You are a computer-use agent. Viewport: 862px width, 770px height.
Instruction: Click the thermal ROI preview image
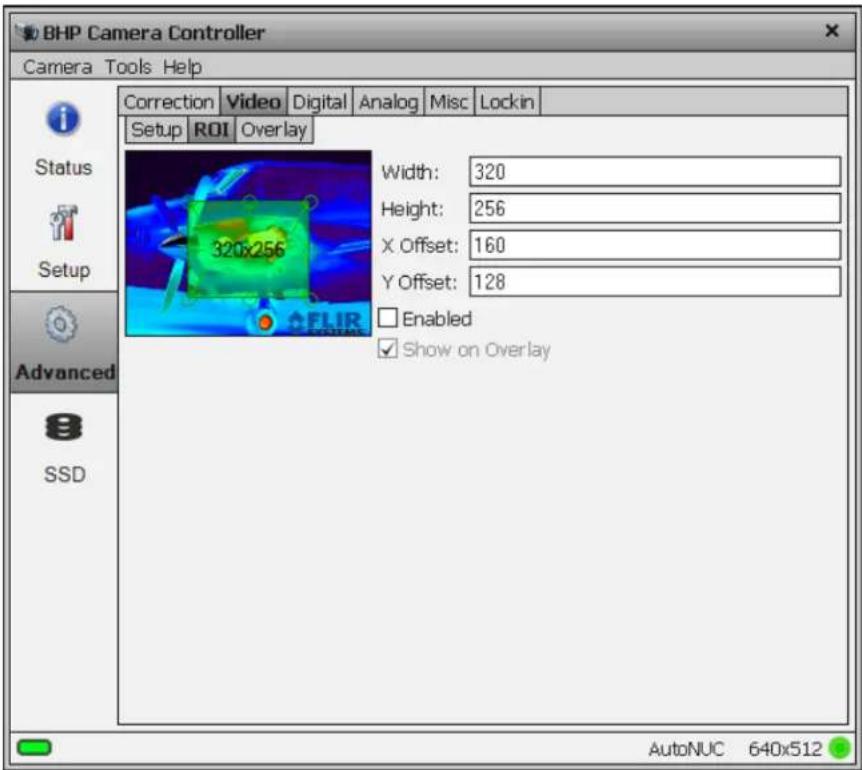point(248,243)
